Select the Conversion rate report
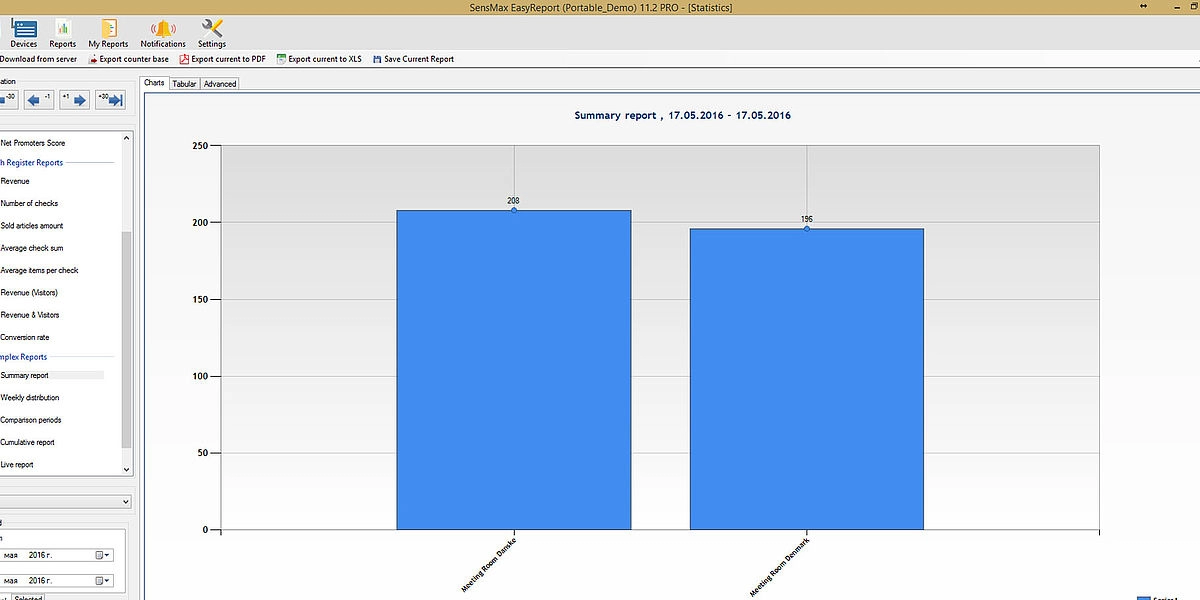Image resolution: width=1200 pixels, height=600 pixels. pyautogui.click(x=25, y=337)
